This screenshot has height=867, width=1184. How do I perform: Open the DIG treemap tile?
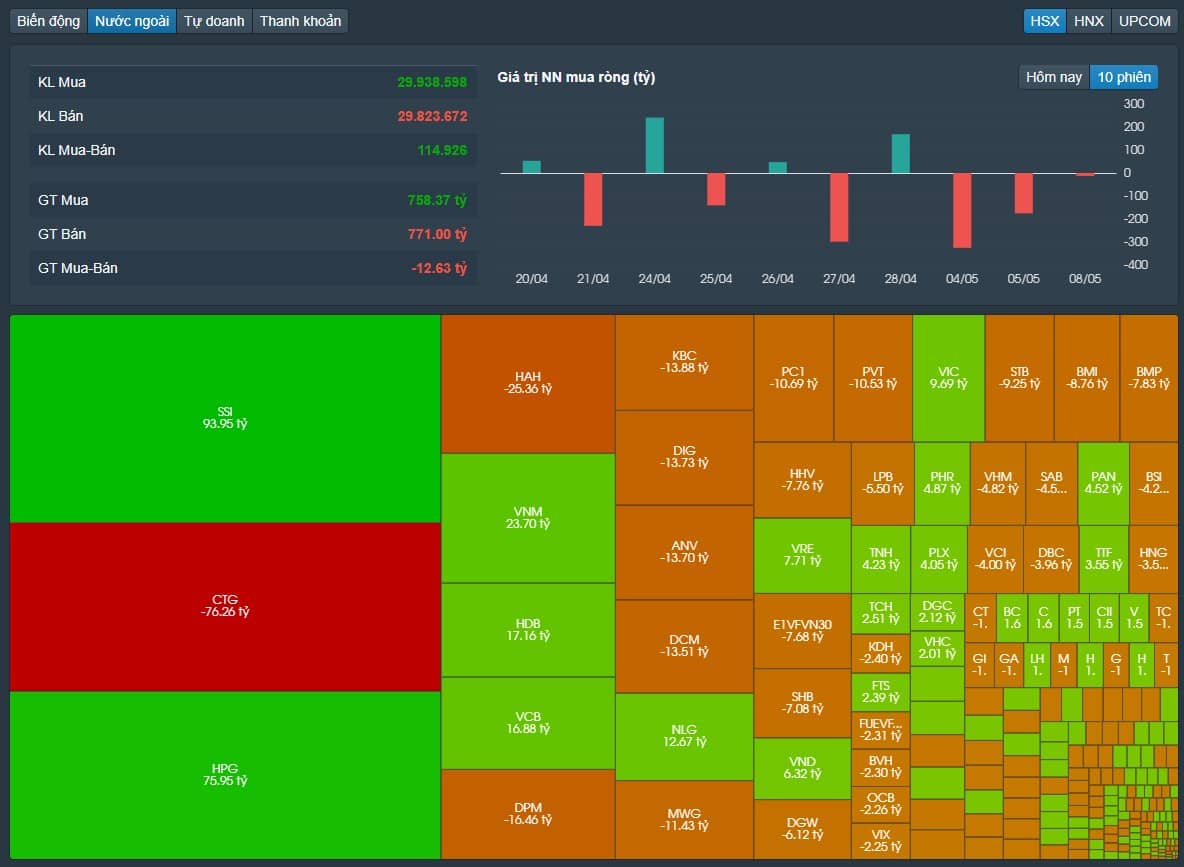click(x=684, y=458)
